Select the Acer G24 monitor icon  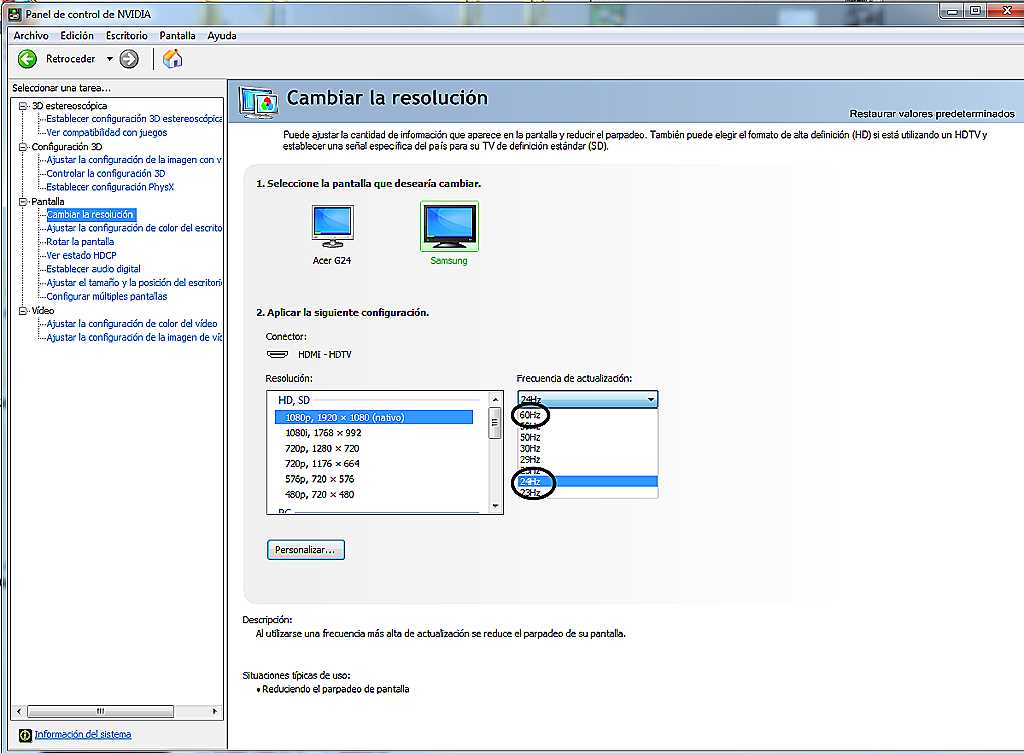click(x=332, y=226)
